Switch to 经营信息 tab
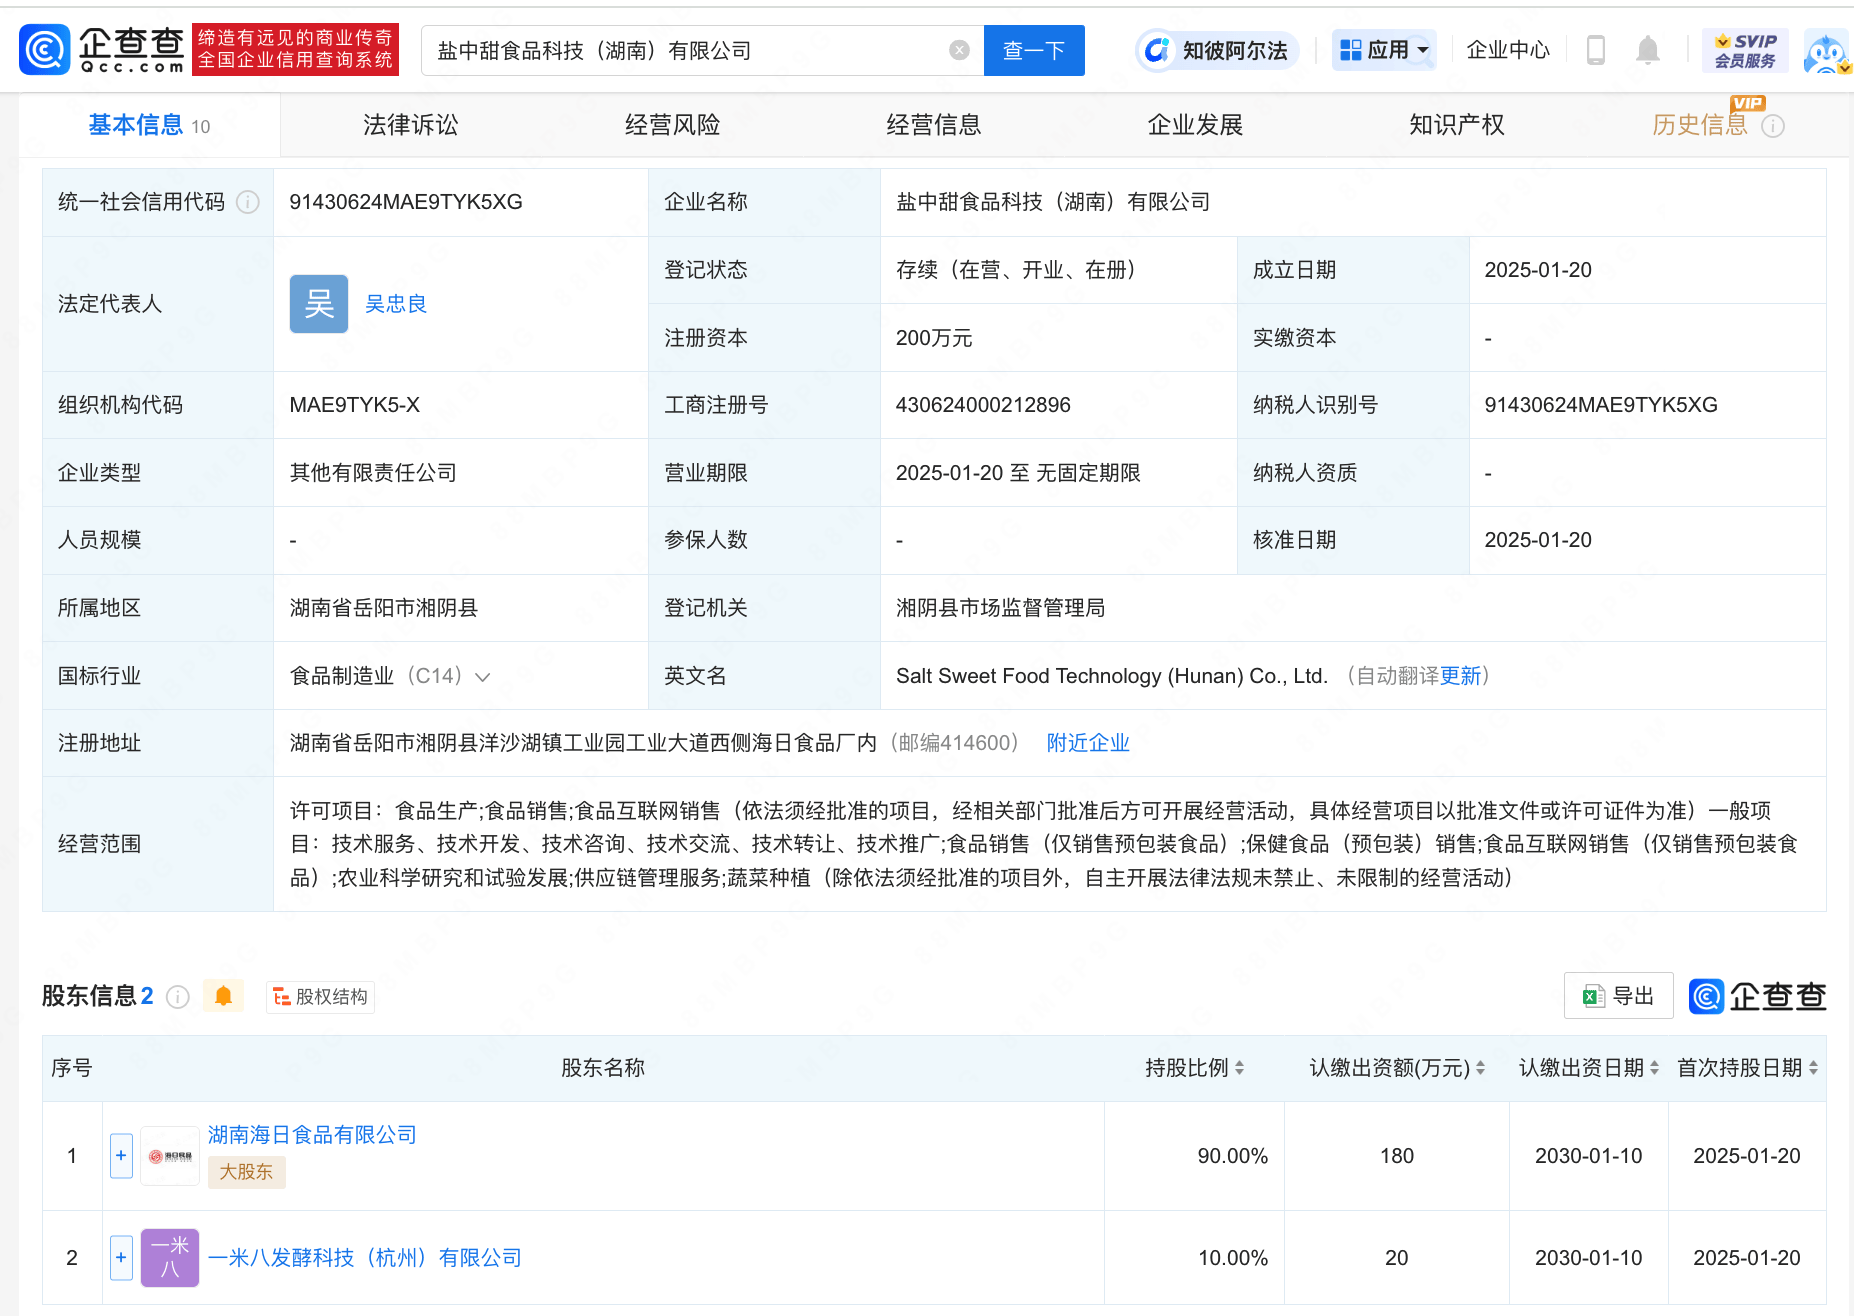The image size is (1854, 1316). [934, 125]
